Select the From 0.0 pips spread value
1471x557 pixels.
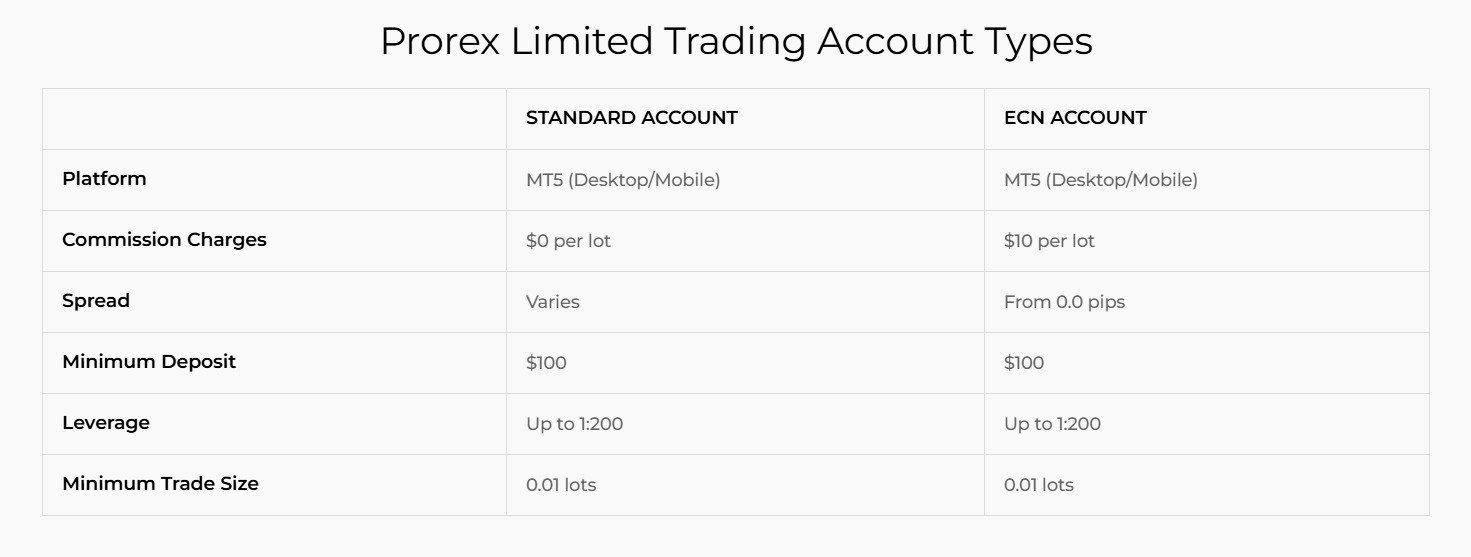[1064, 302]
